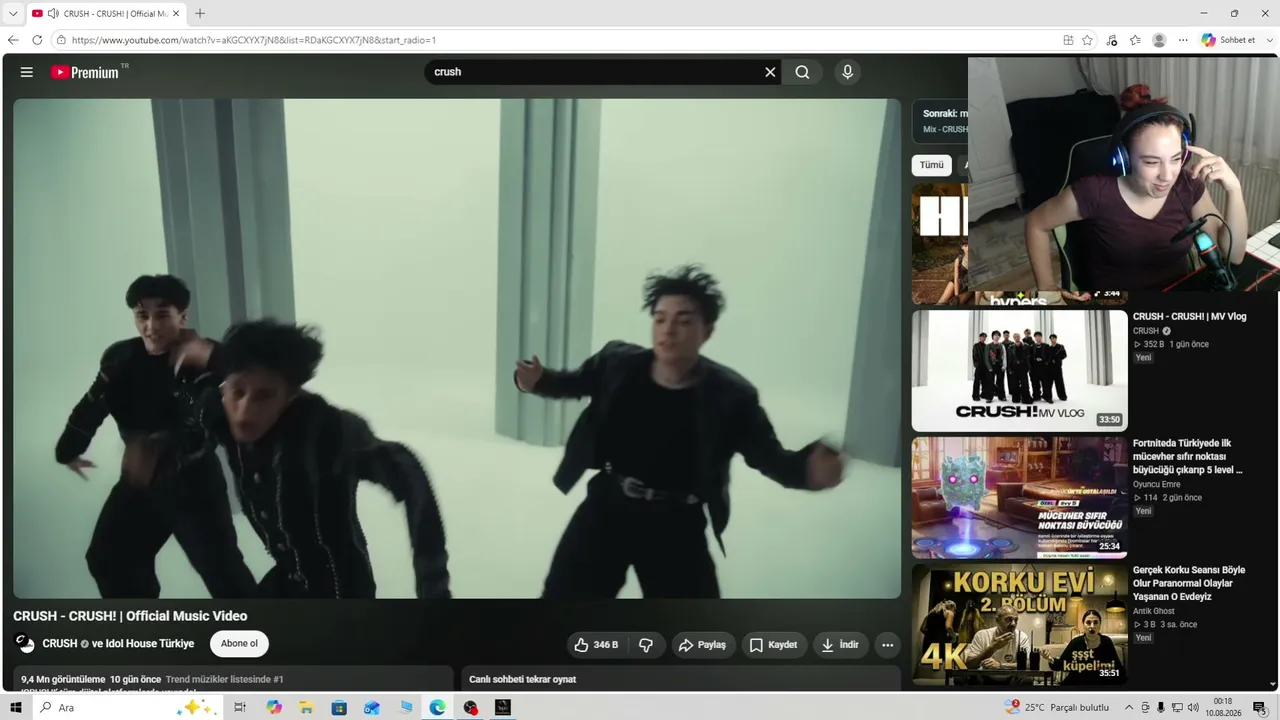Image resolution: width=1280 pixels, height=720 pixels.
Task: Share the video via Paylaş
Action: pyautogui.click(x=703, y=645)
